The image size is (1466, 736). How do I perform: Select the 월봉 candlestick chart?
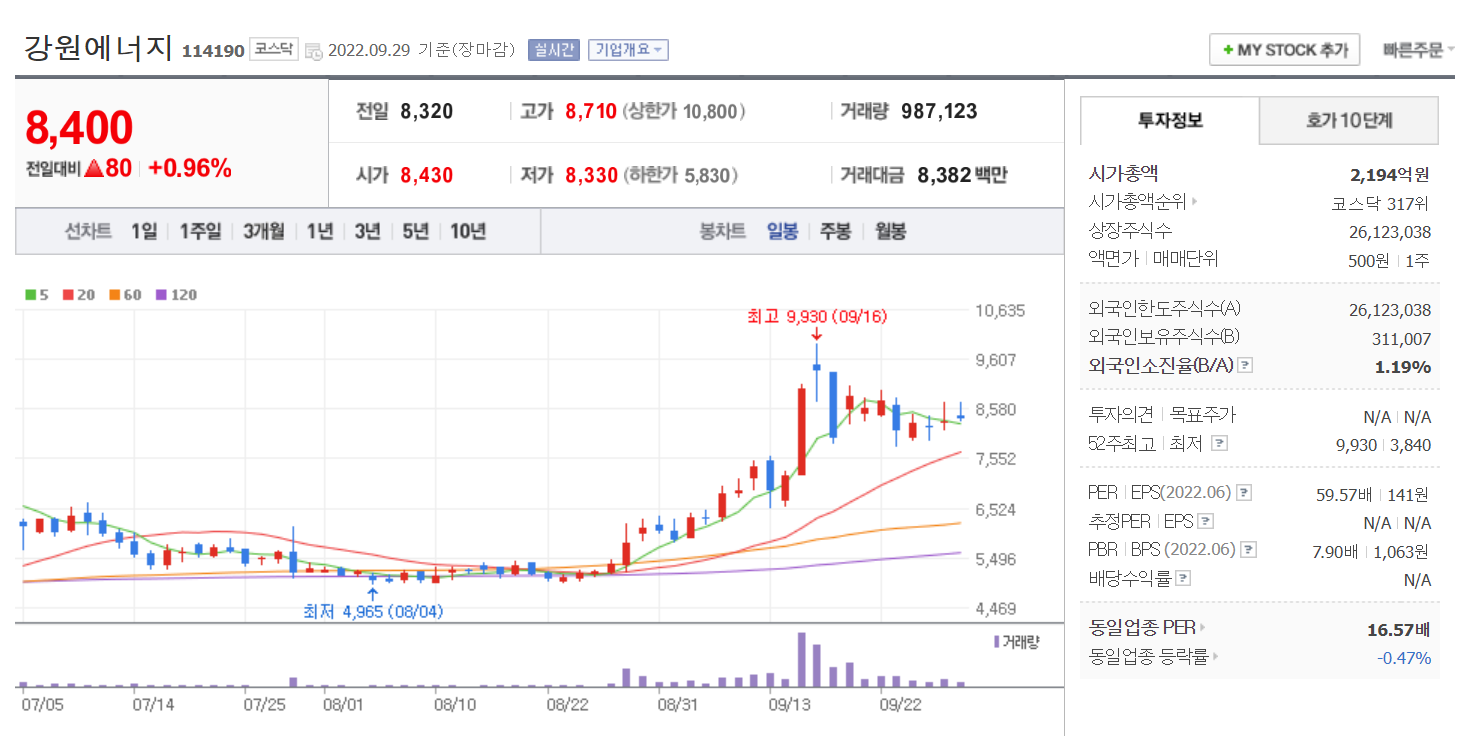pyautogui.click(x=890, y=231)
